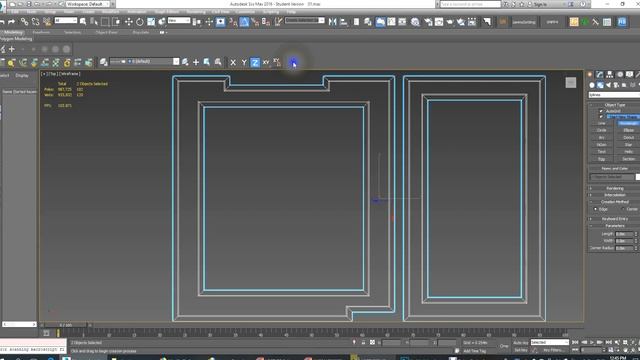Open the layer 0 (default) dropdown
640x360 pixels.
[144, 62]
